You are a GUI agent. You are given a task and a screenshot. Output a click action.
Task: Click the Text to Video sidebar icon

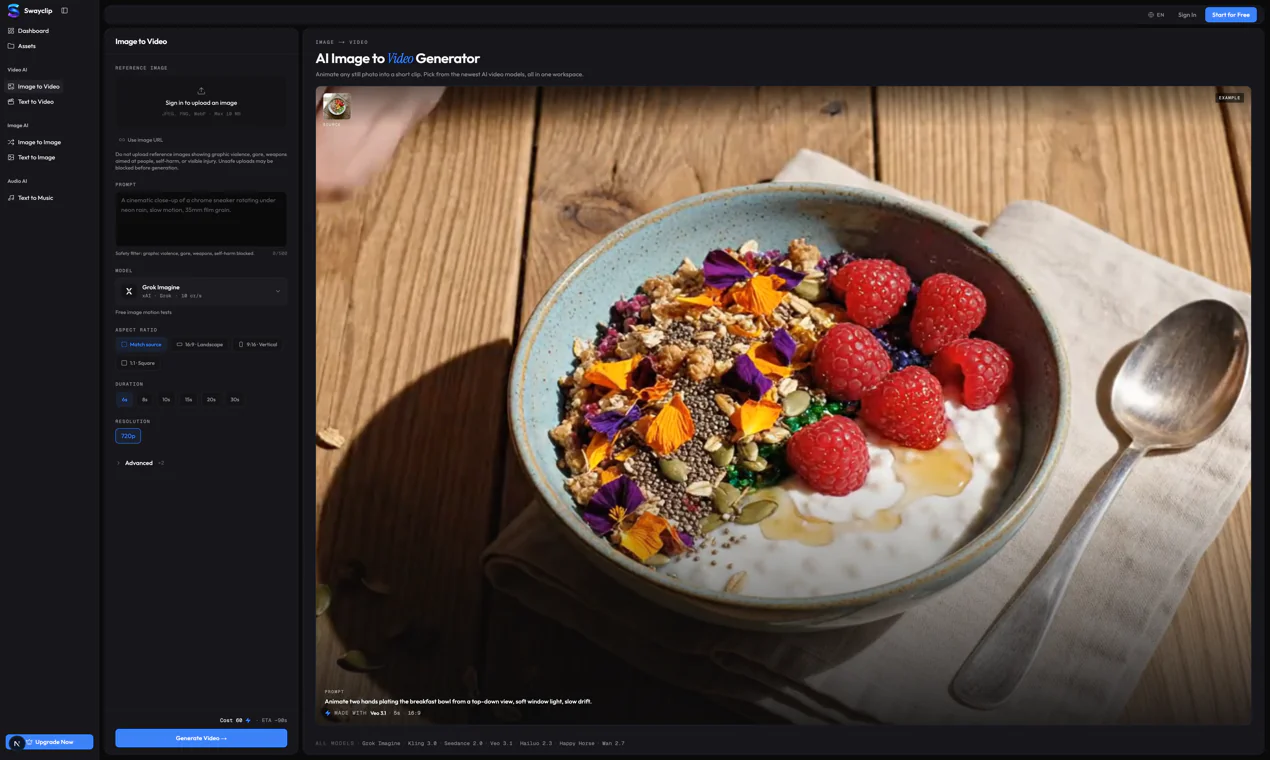(x=11, y=102)
